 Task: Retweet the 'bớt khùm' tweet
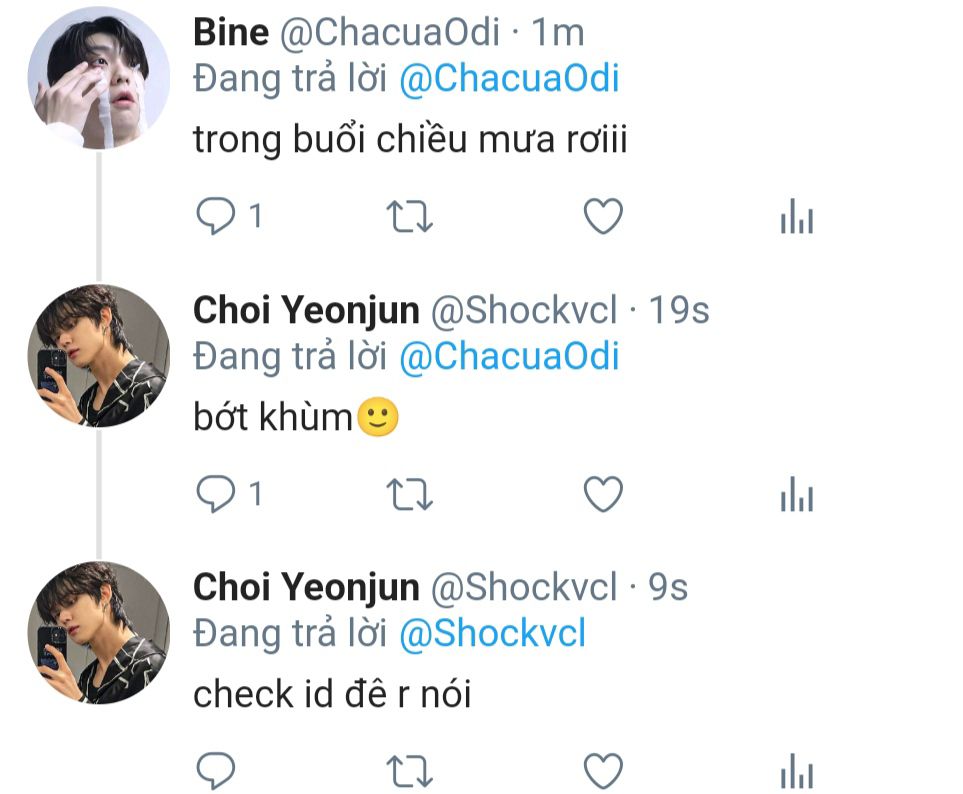click(x=410, y=494)
